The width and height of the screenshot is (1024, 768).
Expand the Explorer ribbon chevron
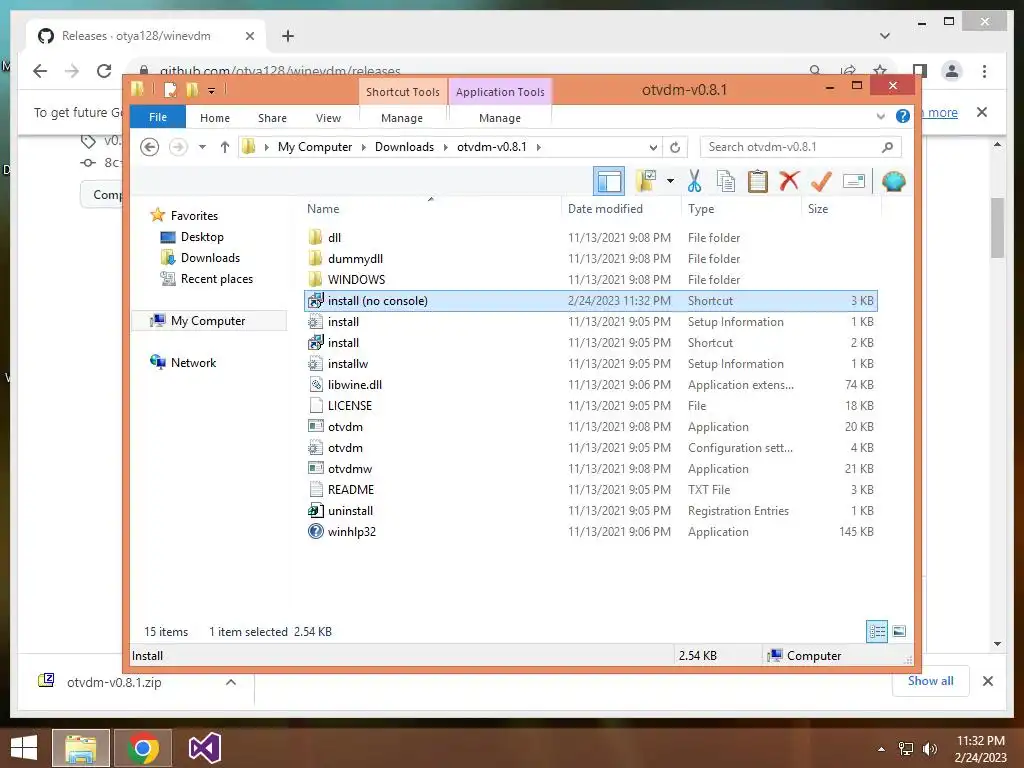tap(880, 117)
